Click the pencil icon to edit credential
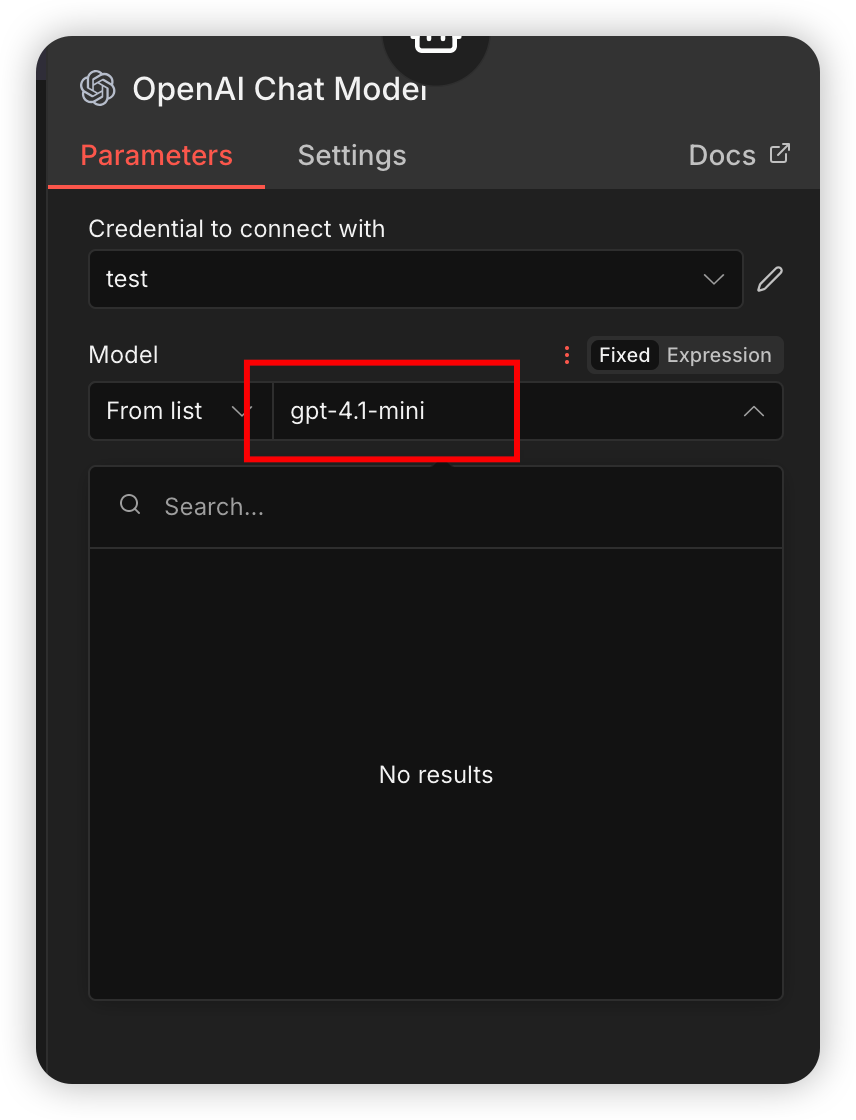 (x=770, y=279)
